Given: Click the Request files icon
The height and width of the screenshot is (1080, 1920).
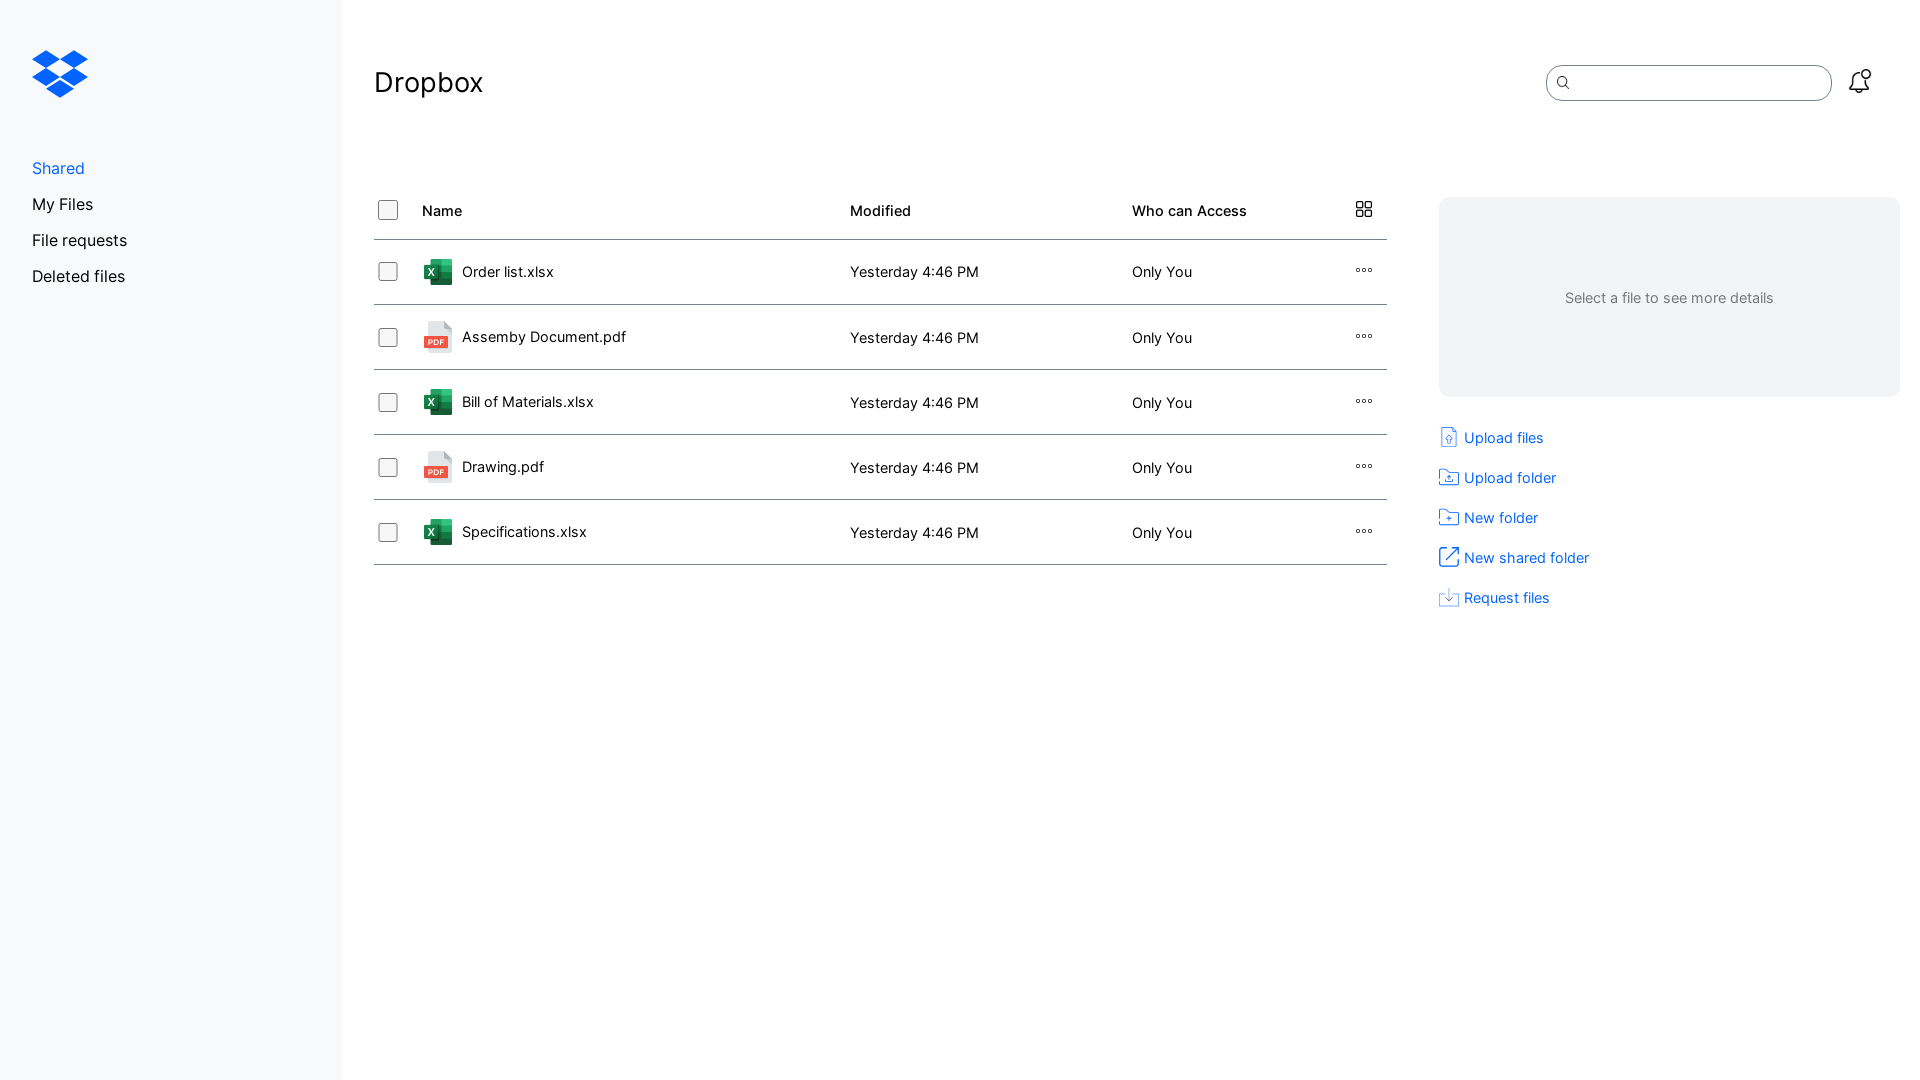Looking at the screenshot, I should tap(1449, 597).
